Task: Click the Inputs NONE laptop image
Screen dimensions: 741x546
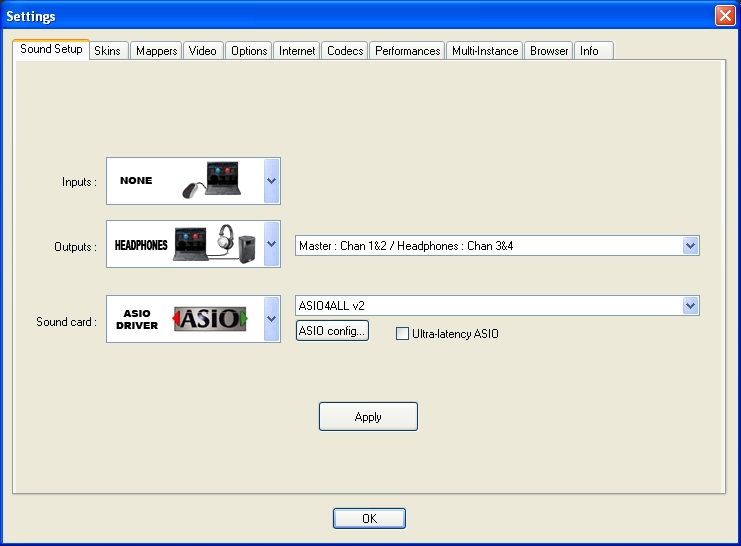Action: (212, 181)
